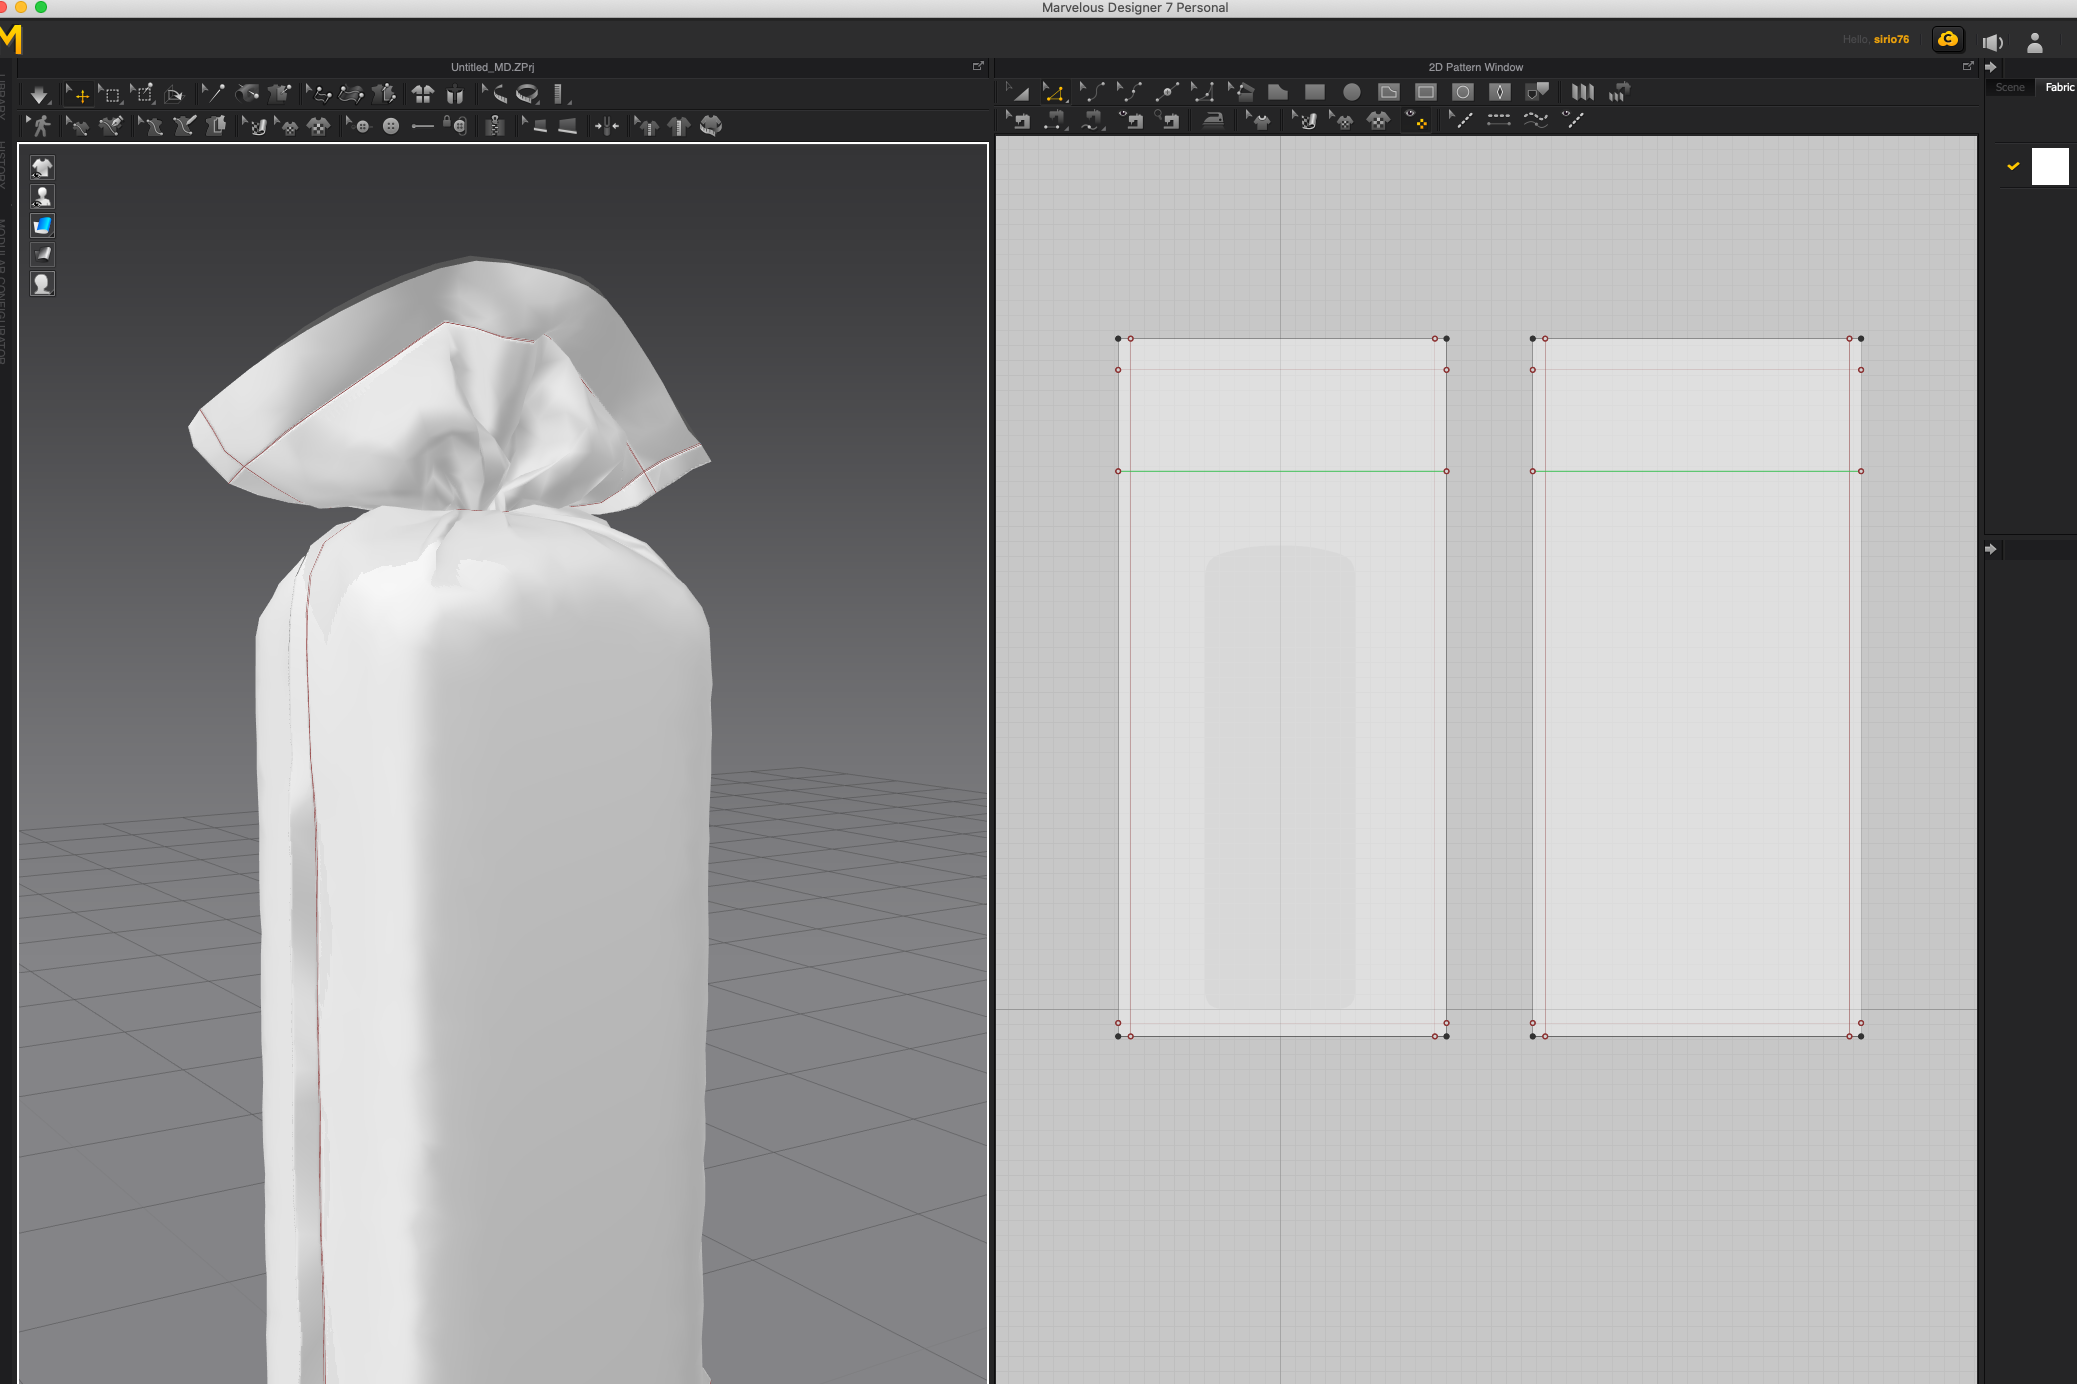Activate the Steam iron tool
2077x1384 pixels.
[x=1212, y=121]
